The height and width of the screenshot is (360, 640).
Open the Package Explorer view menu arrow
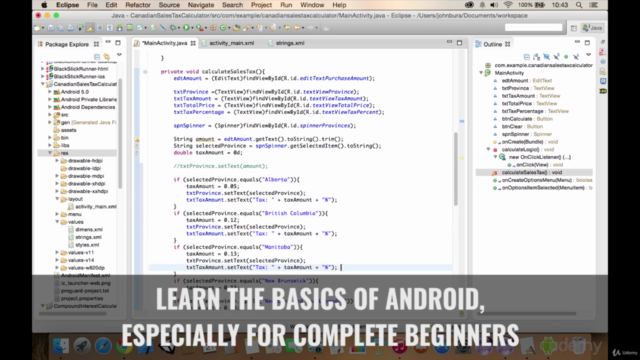point(119,54)
